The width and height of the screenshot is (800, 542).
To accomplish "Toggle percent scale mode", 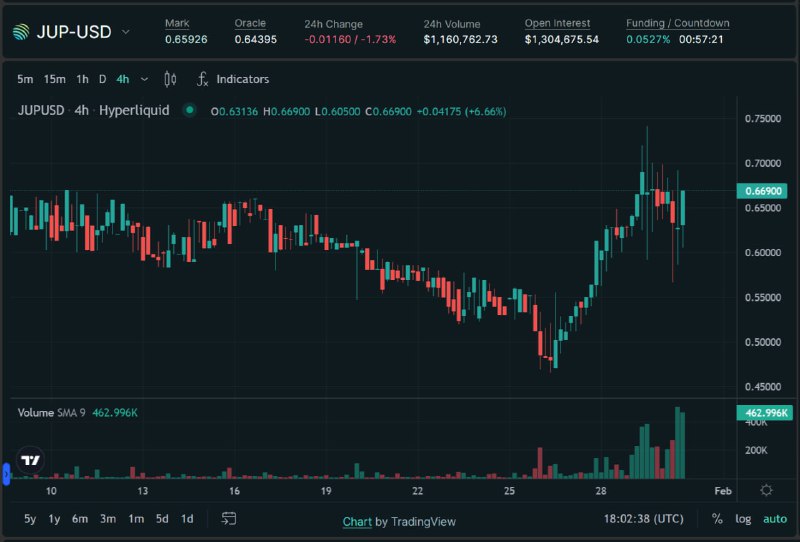I will (717, 519).
